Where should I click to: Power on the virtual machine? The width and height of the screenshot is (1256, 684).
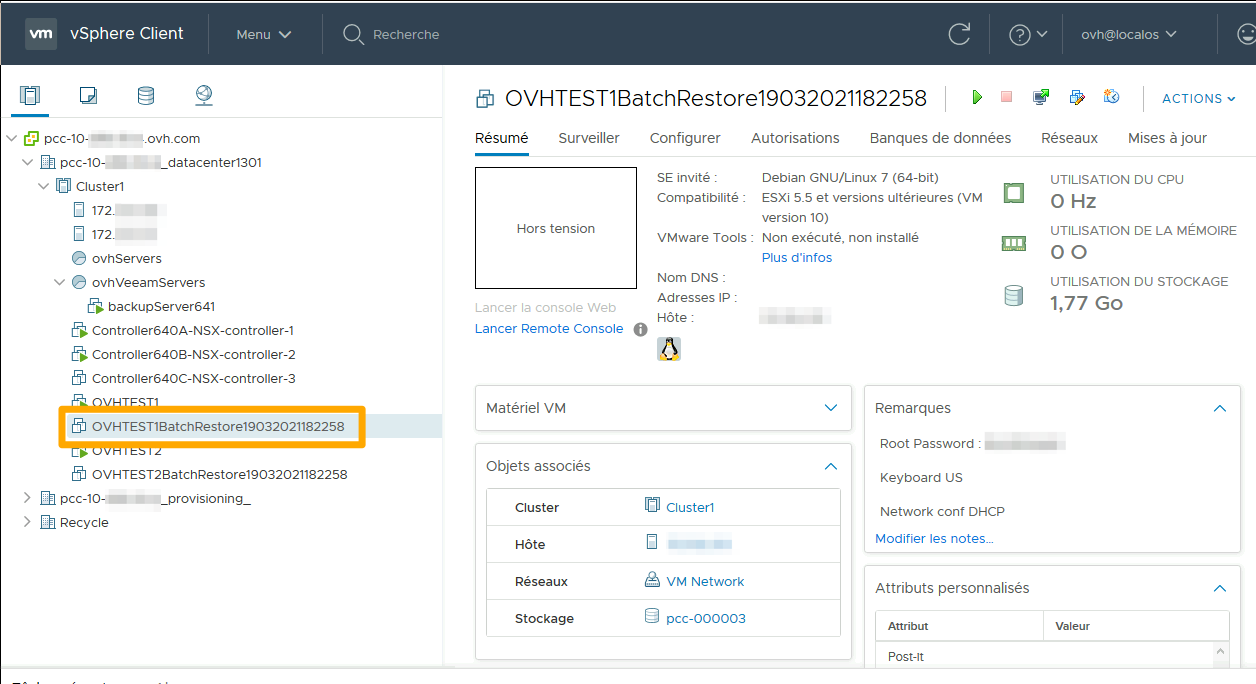tap(977, 98)
